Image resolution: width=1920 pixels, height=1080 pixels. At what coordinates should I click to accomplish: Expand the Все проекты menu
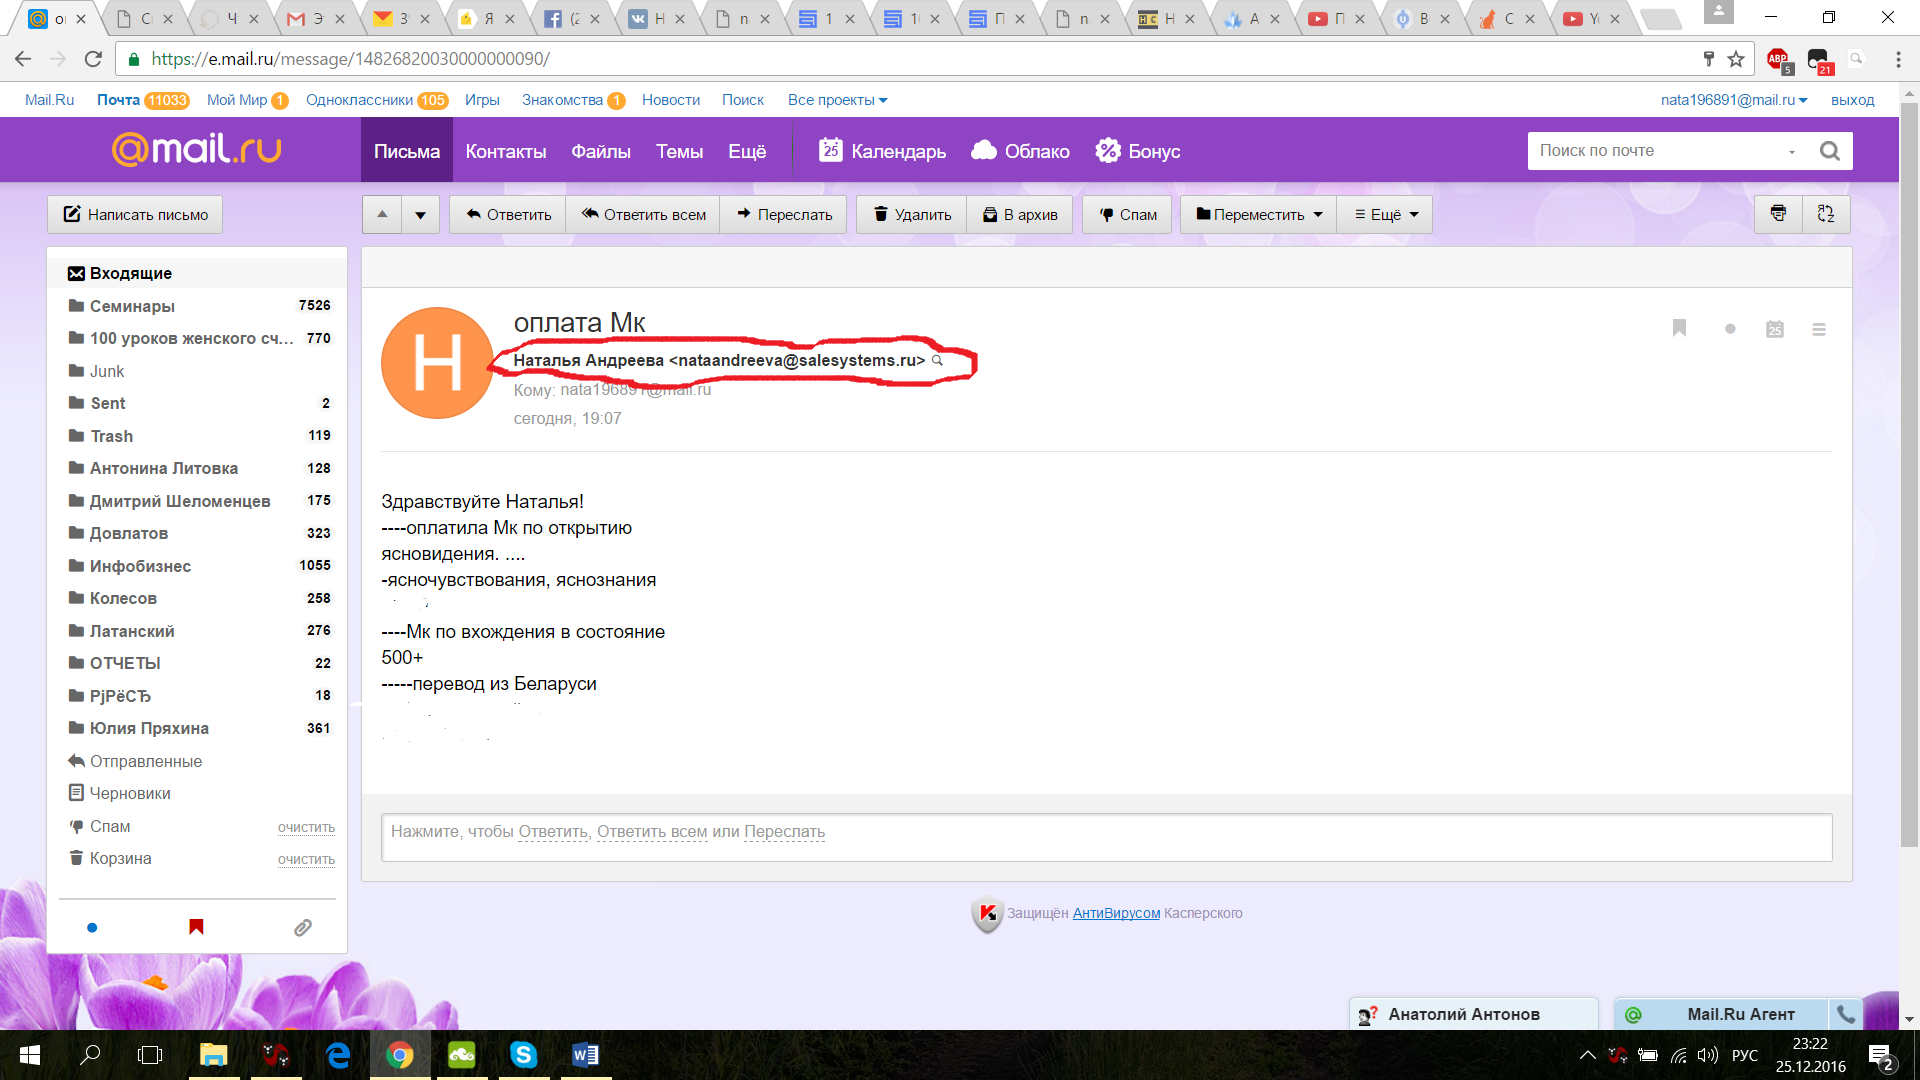pos(837,100)
